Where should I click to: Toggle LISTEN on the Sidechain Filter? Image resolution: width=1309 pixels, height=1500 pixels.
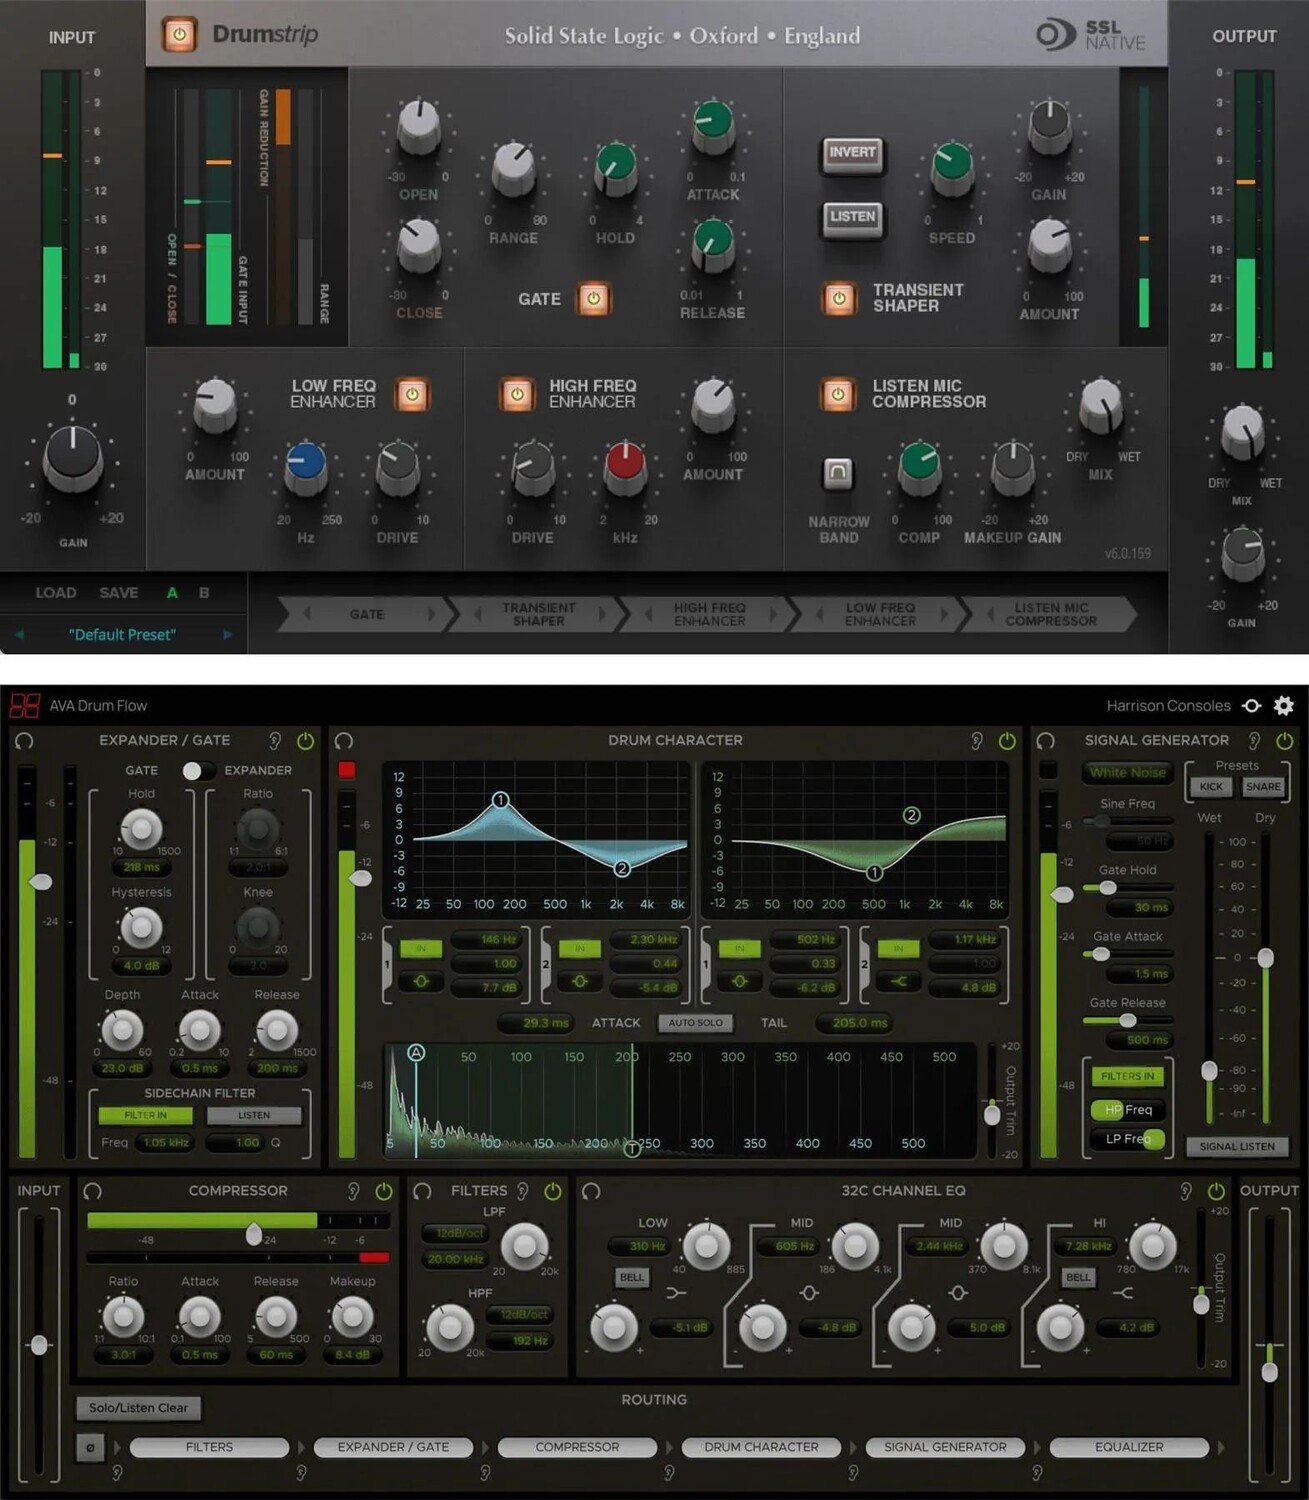point(254,1115)
